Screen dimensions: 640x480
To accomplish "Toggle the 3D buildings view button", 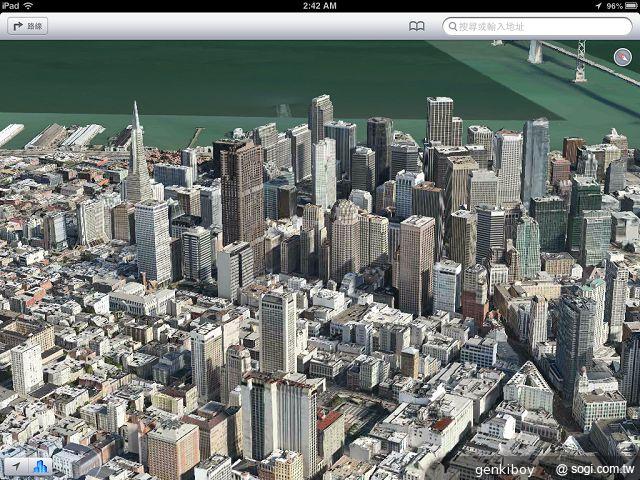I will point(41,466).
